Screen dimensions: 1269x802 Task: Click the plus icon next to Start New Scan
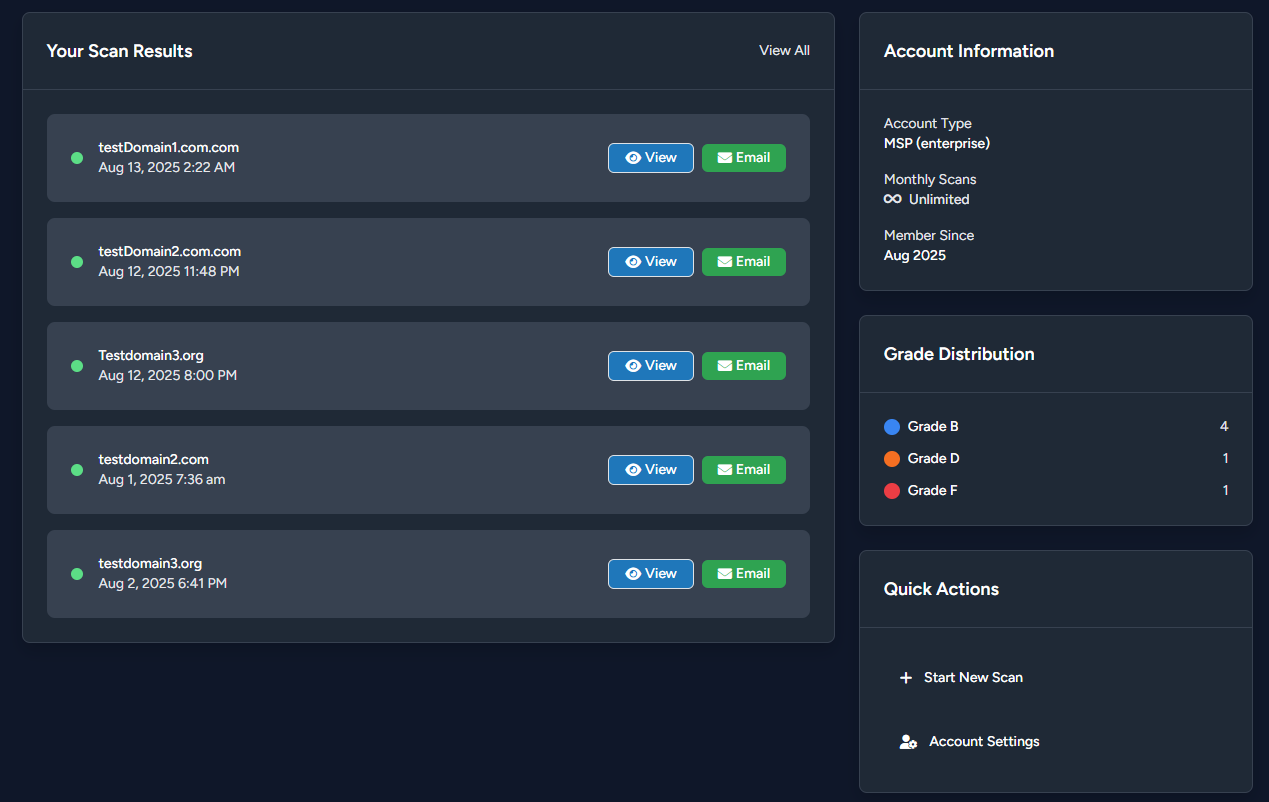[x=906, y=677]
